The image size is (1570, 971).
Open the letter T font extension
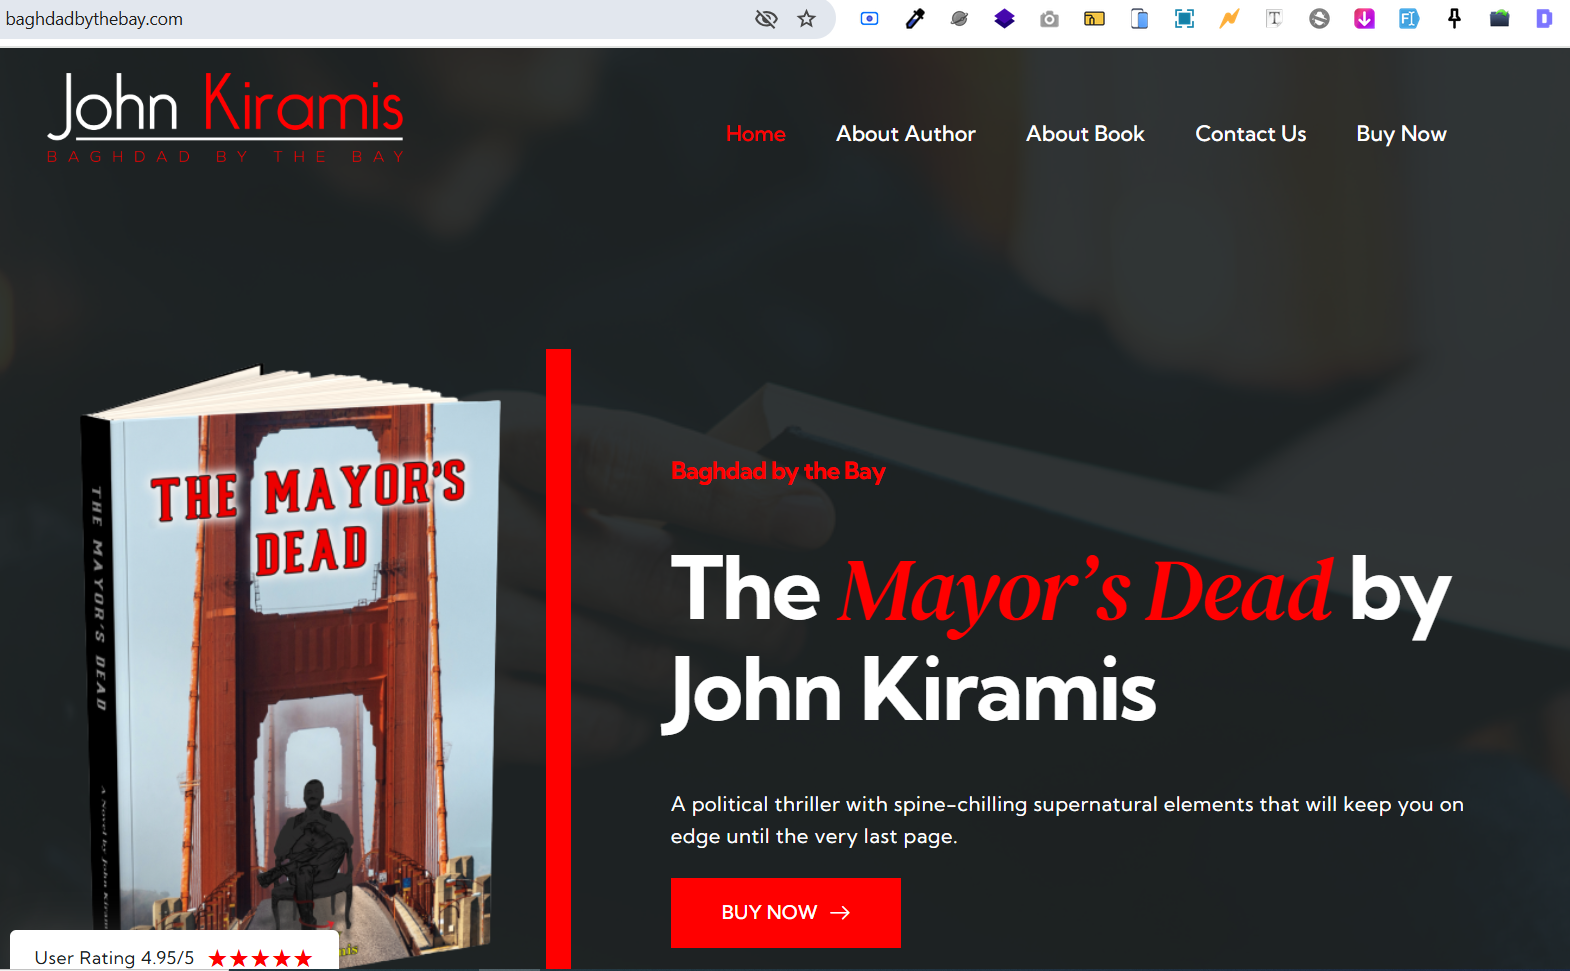pos(1274,19)
